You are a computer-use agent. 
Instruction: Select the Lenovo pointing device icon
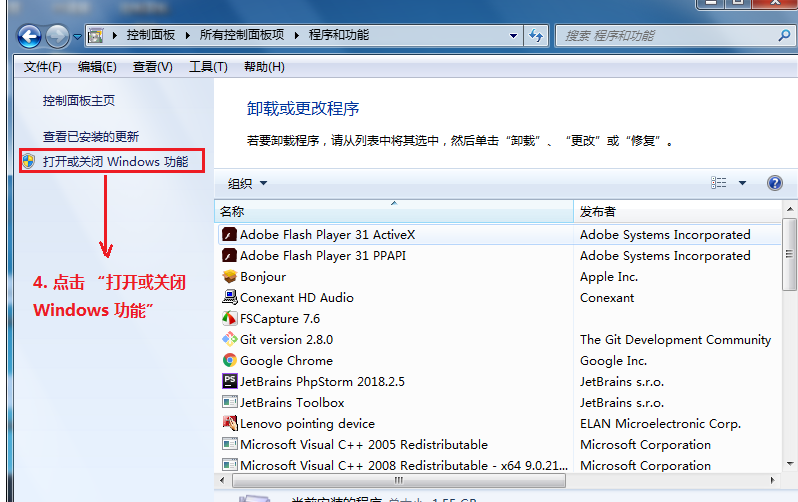coord(230,423)
